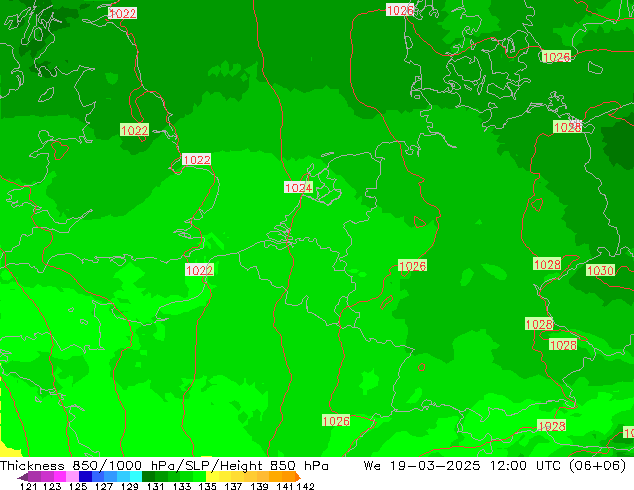Click legend value 133

pyautogui.click(x=182, y=486)
